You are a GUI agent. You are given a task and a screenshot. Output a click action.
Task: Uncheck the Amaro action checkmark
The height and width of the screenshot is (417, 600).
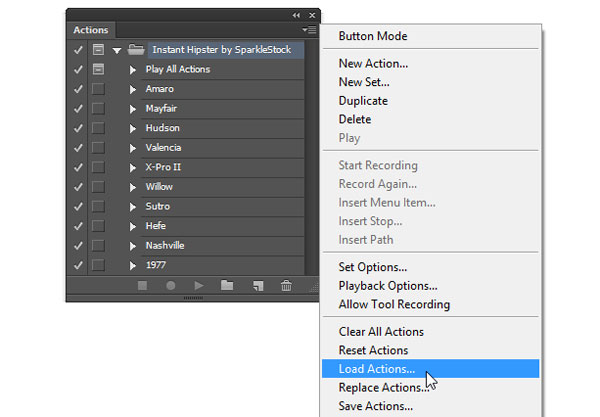[78, 89]
